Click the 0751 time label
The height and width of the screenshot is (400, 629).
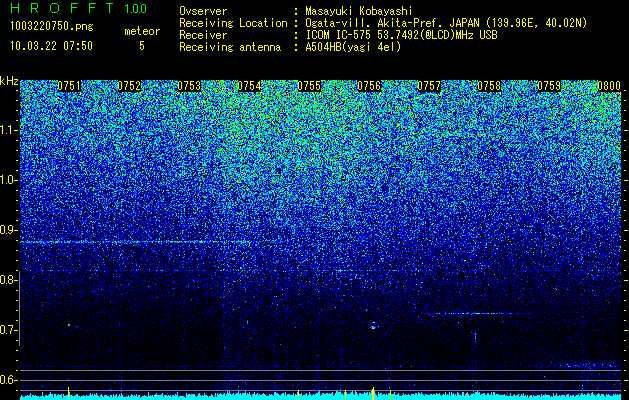coord(69,86)
